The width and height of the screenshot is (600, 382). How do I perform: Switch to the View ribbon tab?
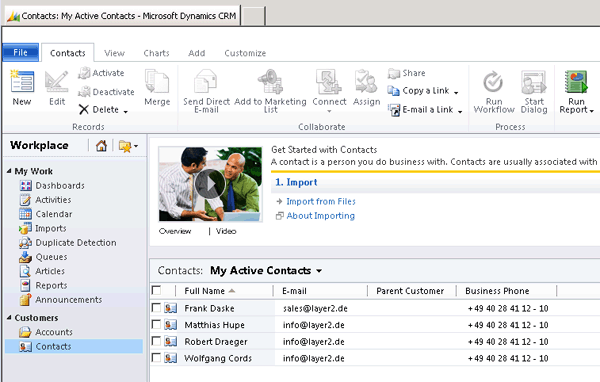(x=114, y=53)
